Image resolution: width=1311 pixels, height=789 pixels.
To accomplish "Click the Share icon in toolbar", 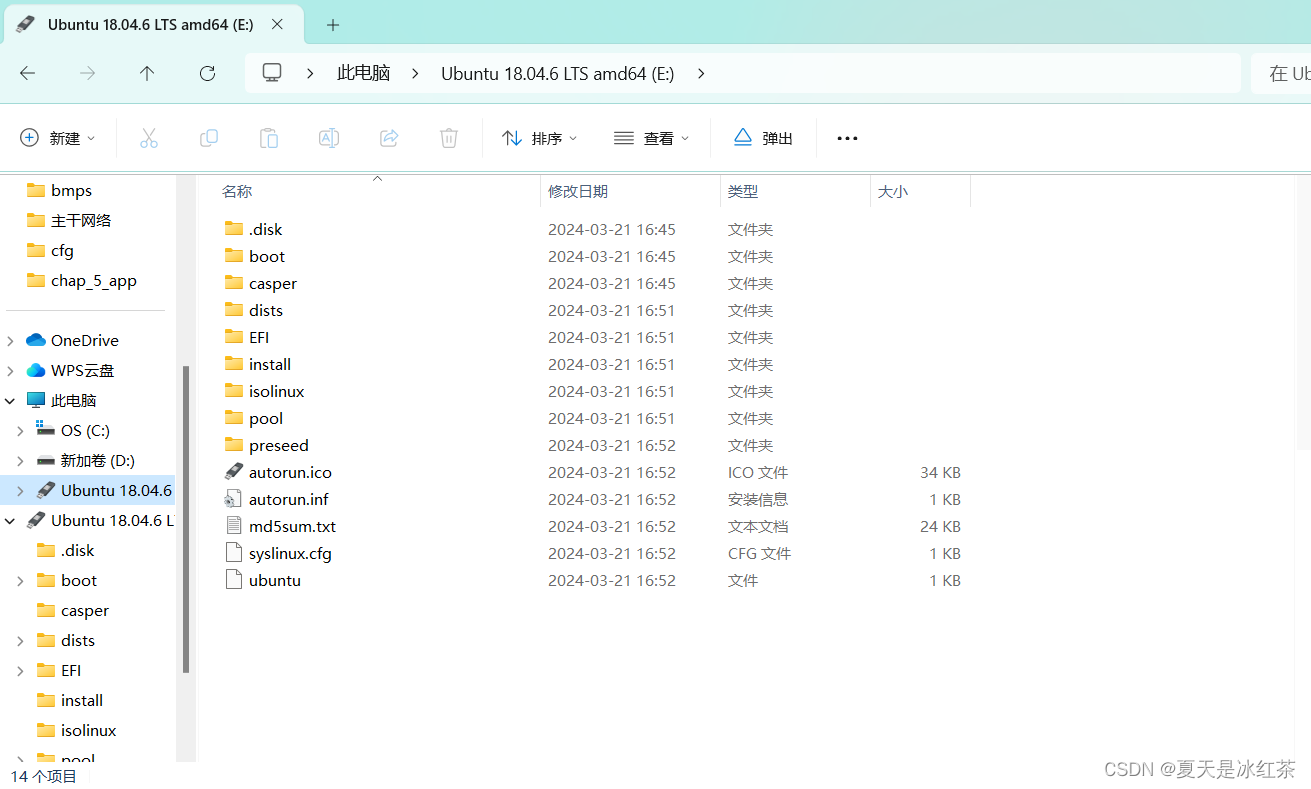I will coord(389,138).
